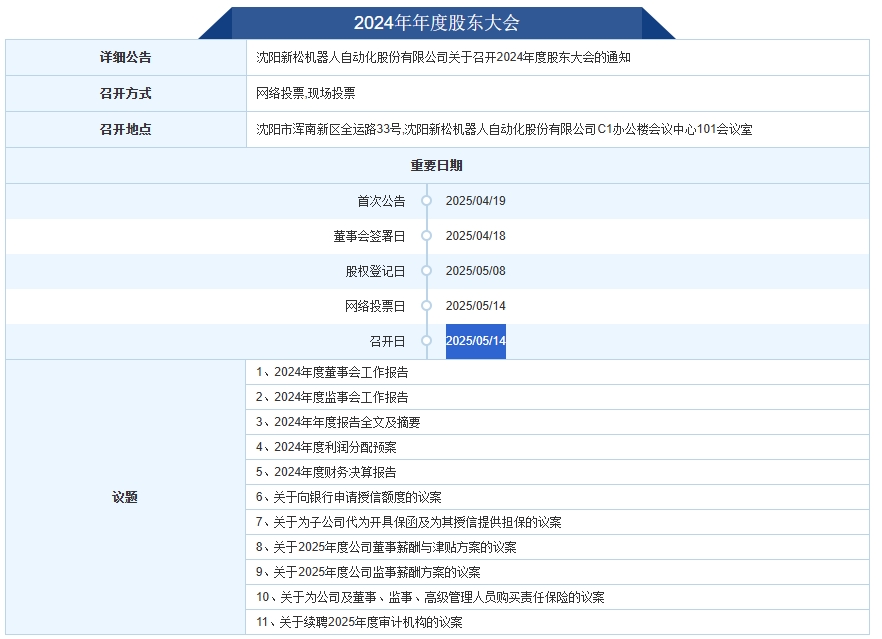Click the timeline marker for 股权登记日
882x639 pixels.
[427, 271]
